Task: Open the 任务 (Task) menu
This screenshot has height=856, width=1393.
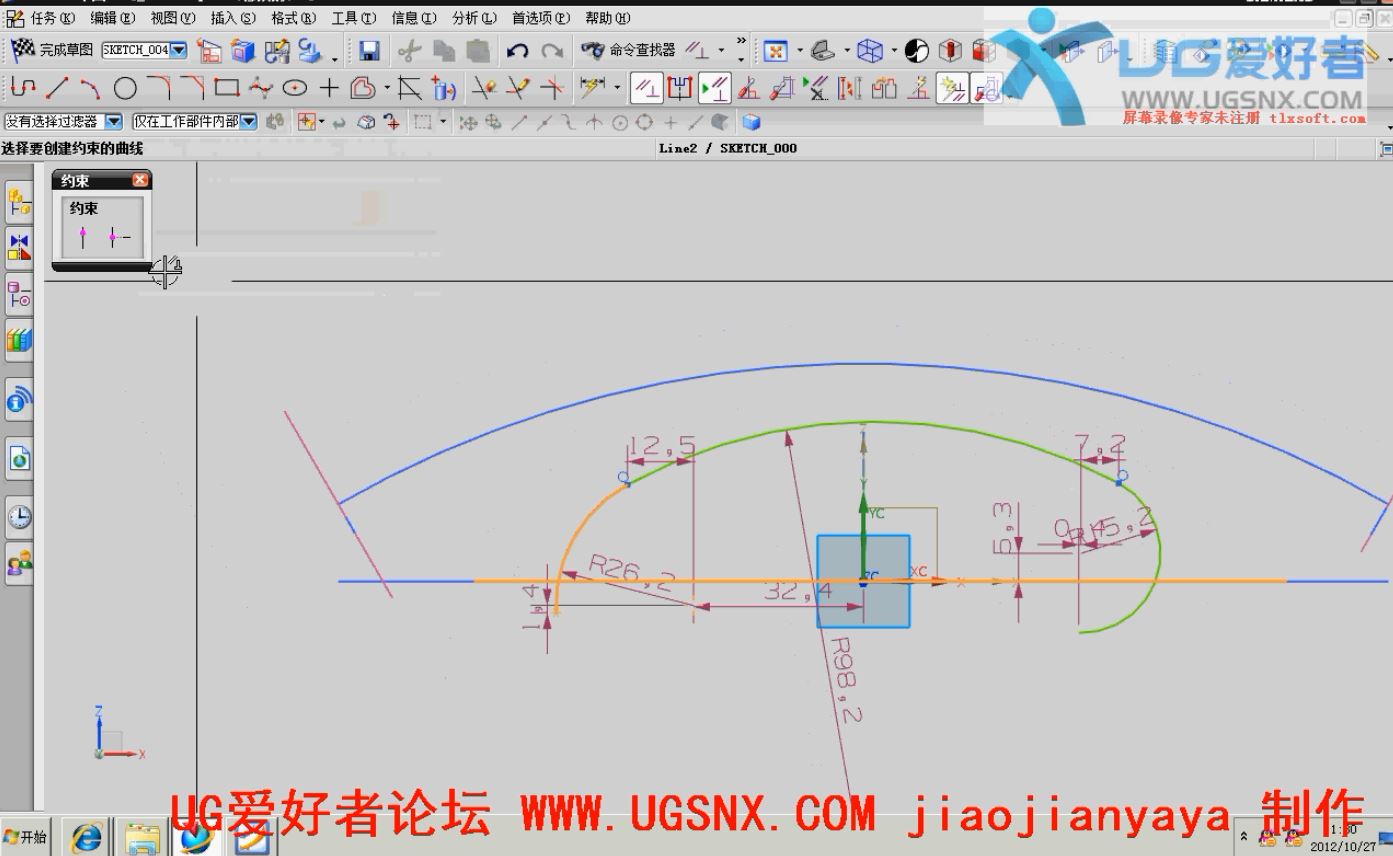Action: pyautogui.click(x=52, y=18)
